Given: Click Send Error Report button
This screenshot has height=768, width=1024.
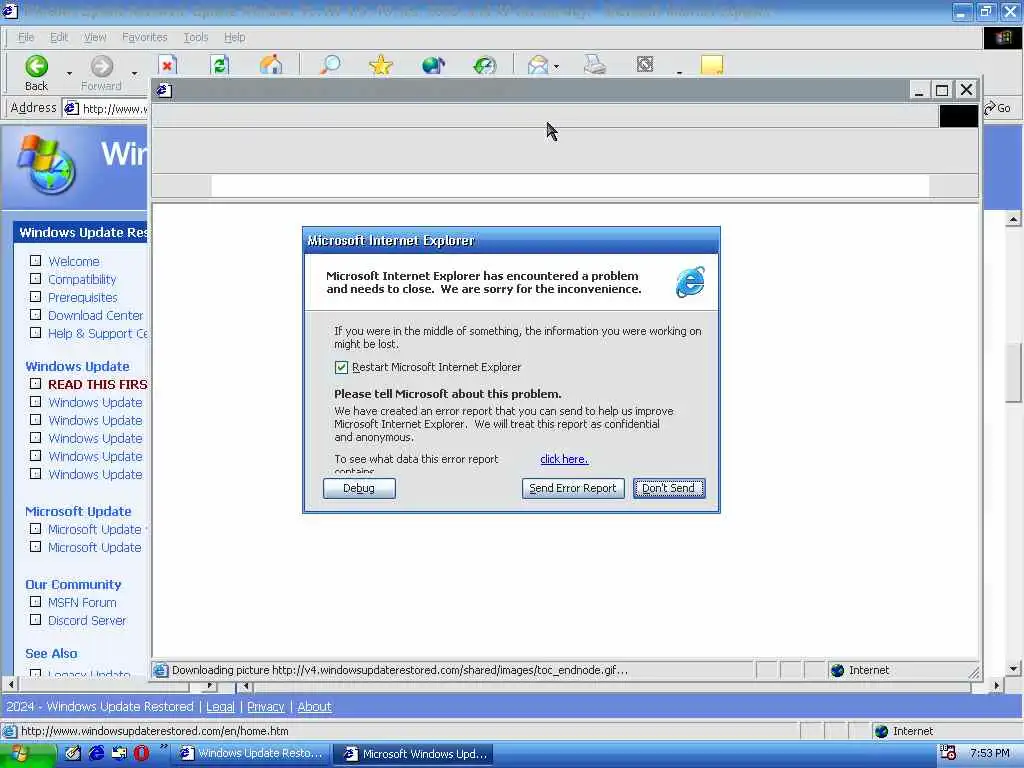Looking at the screenshot, I should pos(573,488).
